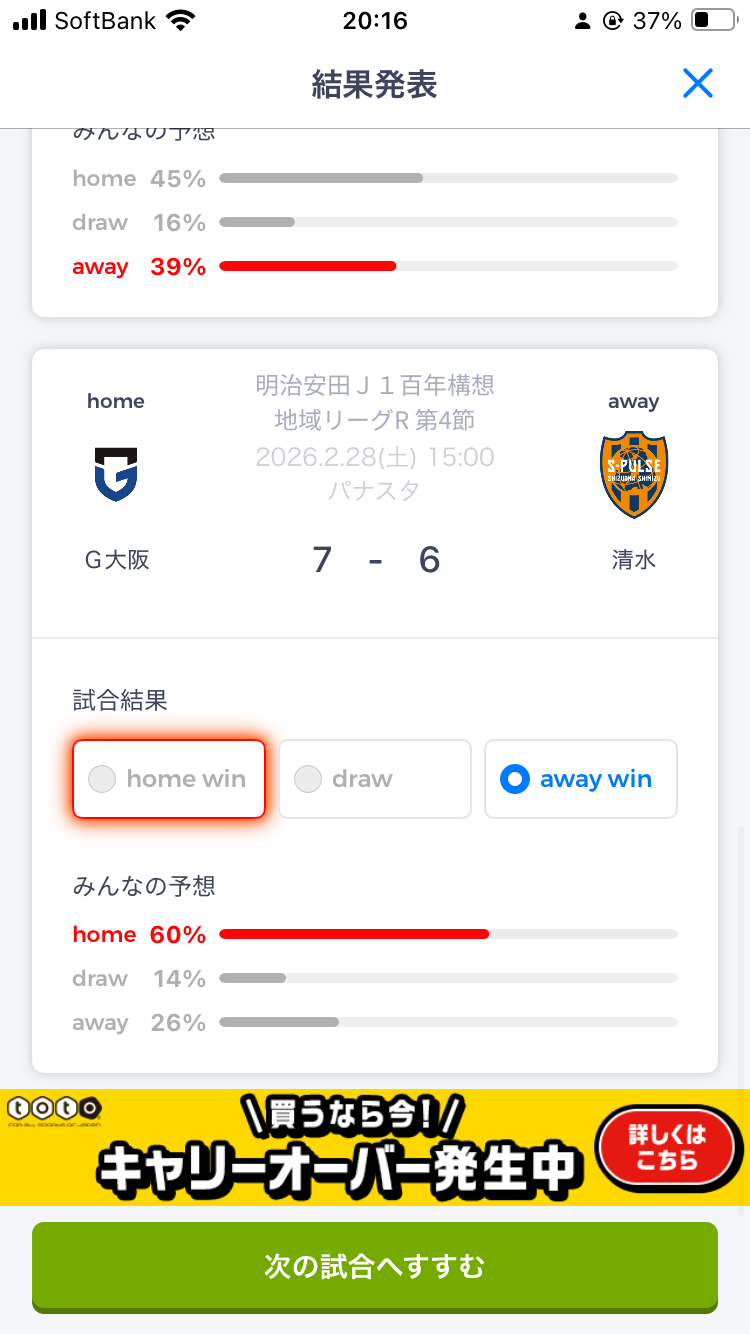
Task: Tap the 清水 S-Pulse team crest
Action: [634, 474]
